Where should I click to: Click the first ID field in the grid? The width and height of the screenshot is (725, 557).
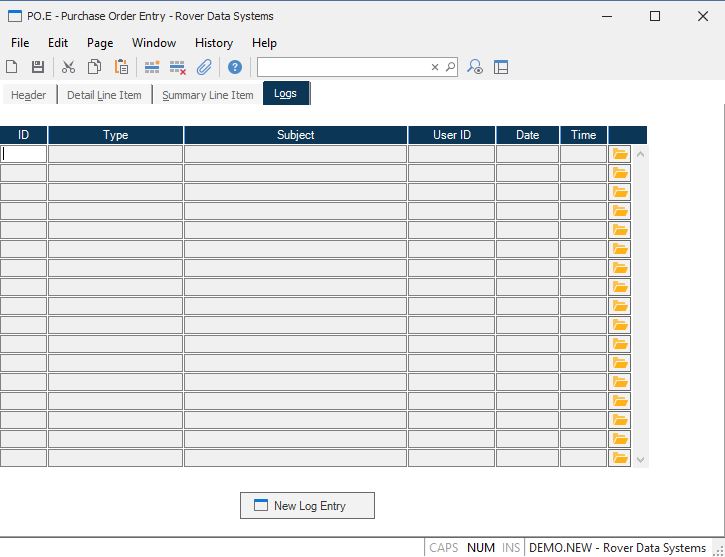24,154
